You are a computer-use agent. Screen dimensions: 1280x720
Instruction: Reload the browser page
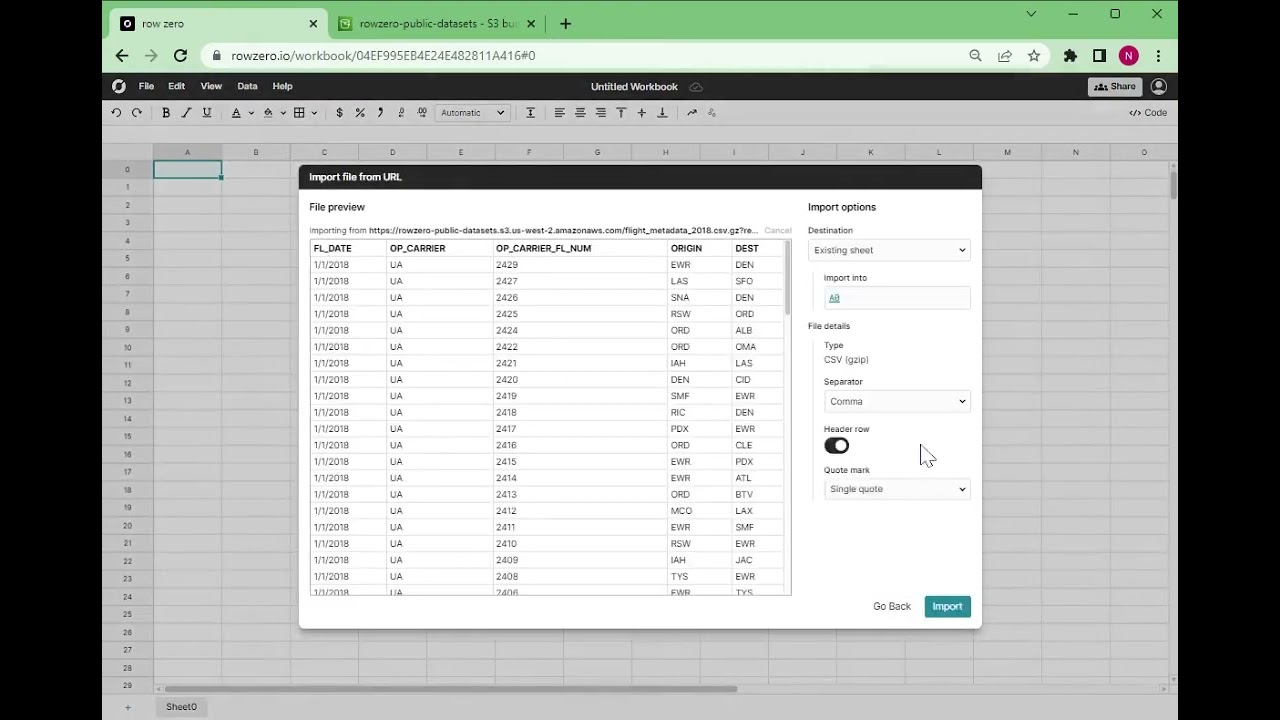click(x=180, y=56)
